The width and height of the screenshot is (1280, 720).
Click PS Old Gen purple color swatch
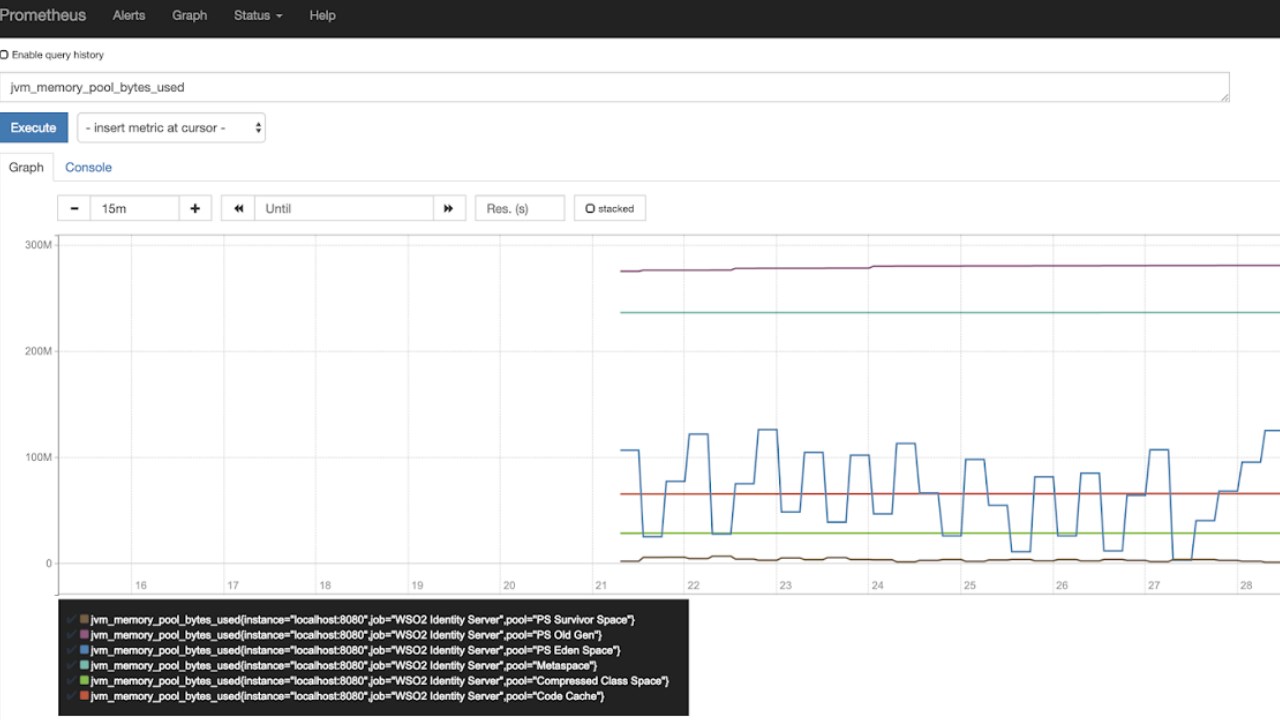coord(85,635)
